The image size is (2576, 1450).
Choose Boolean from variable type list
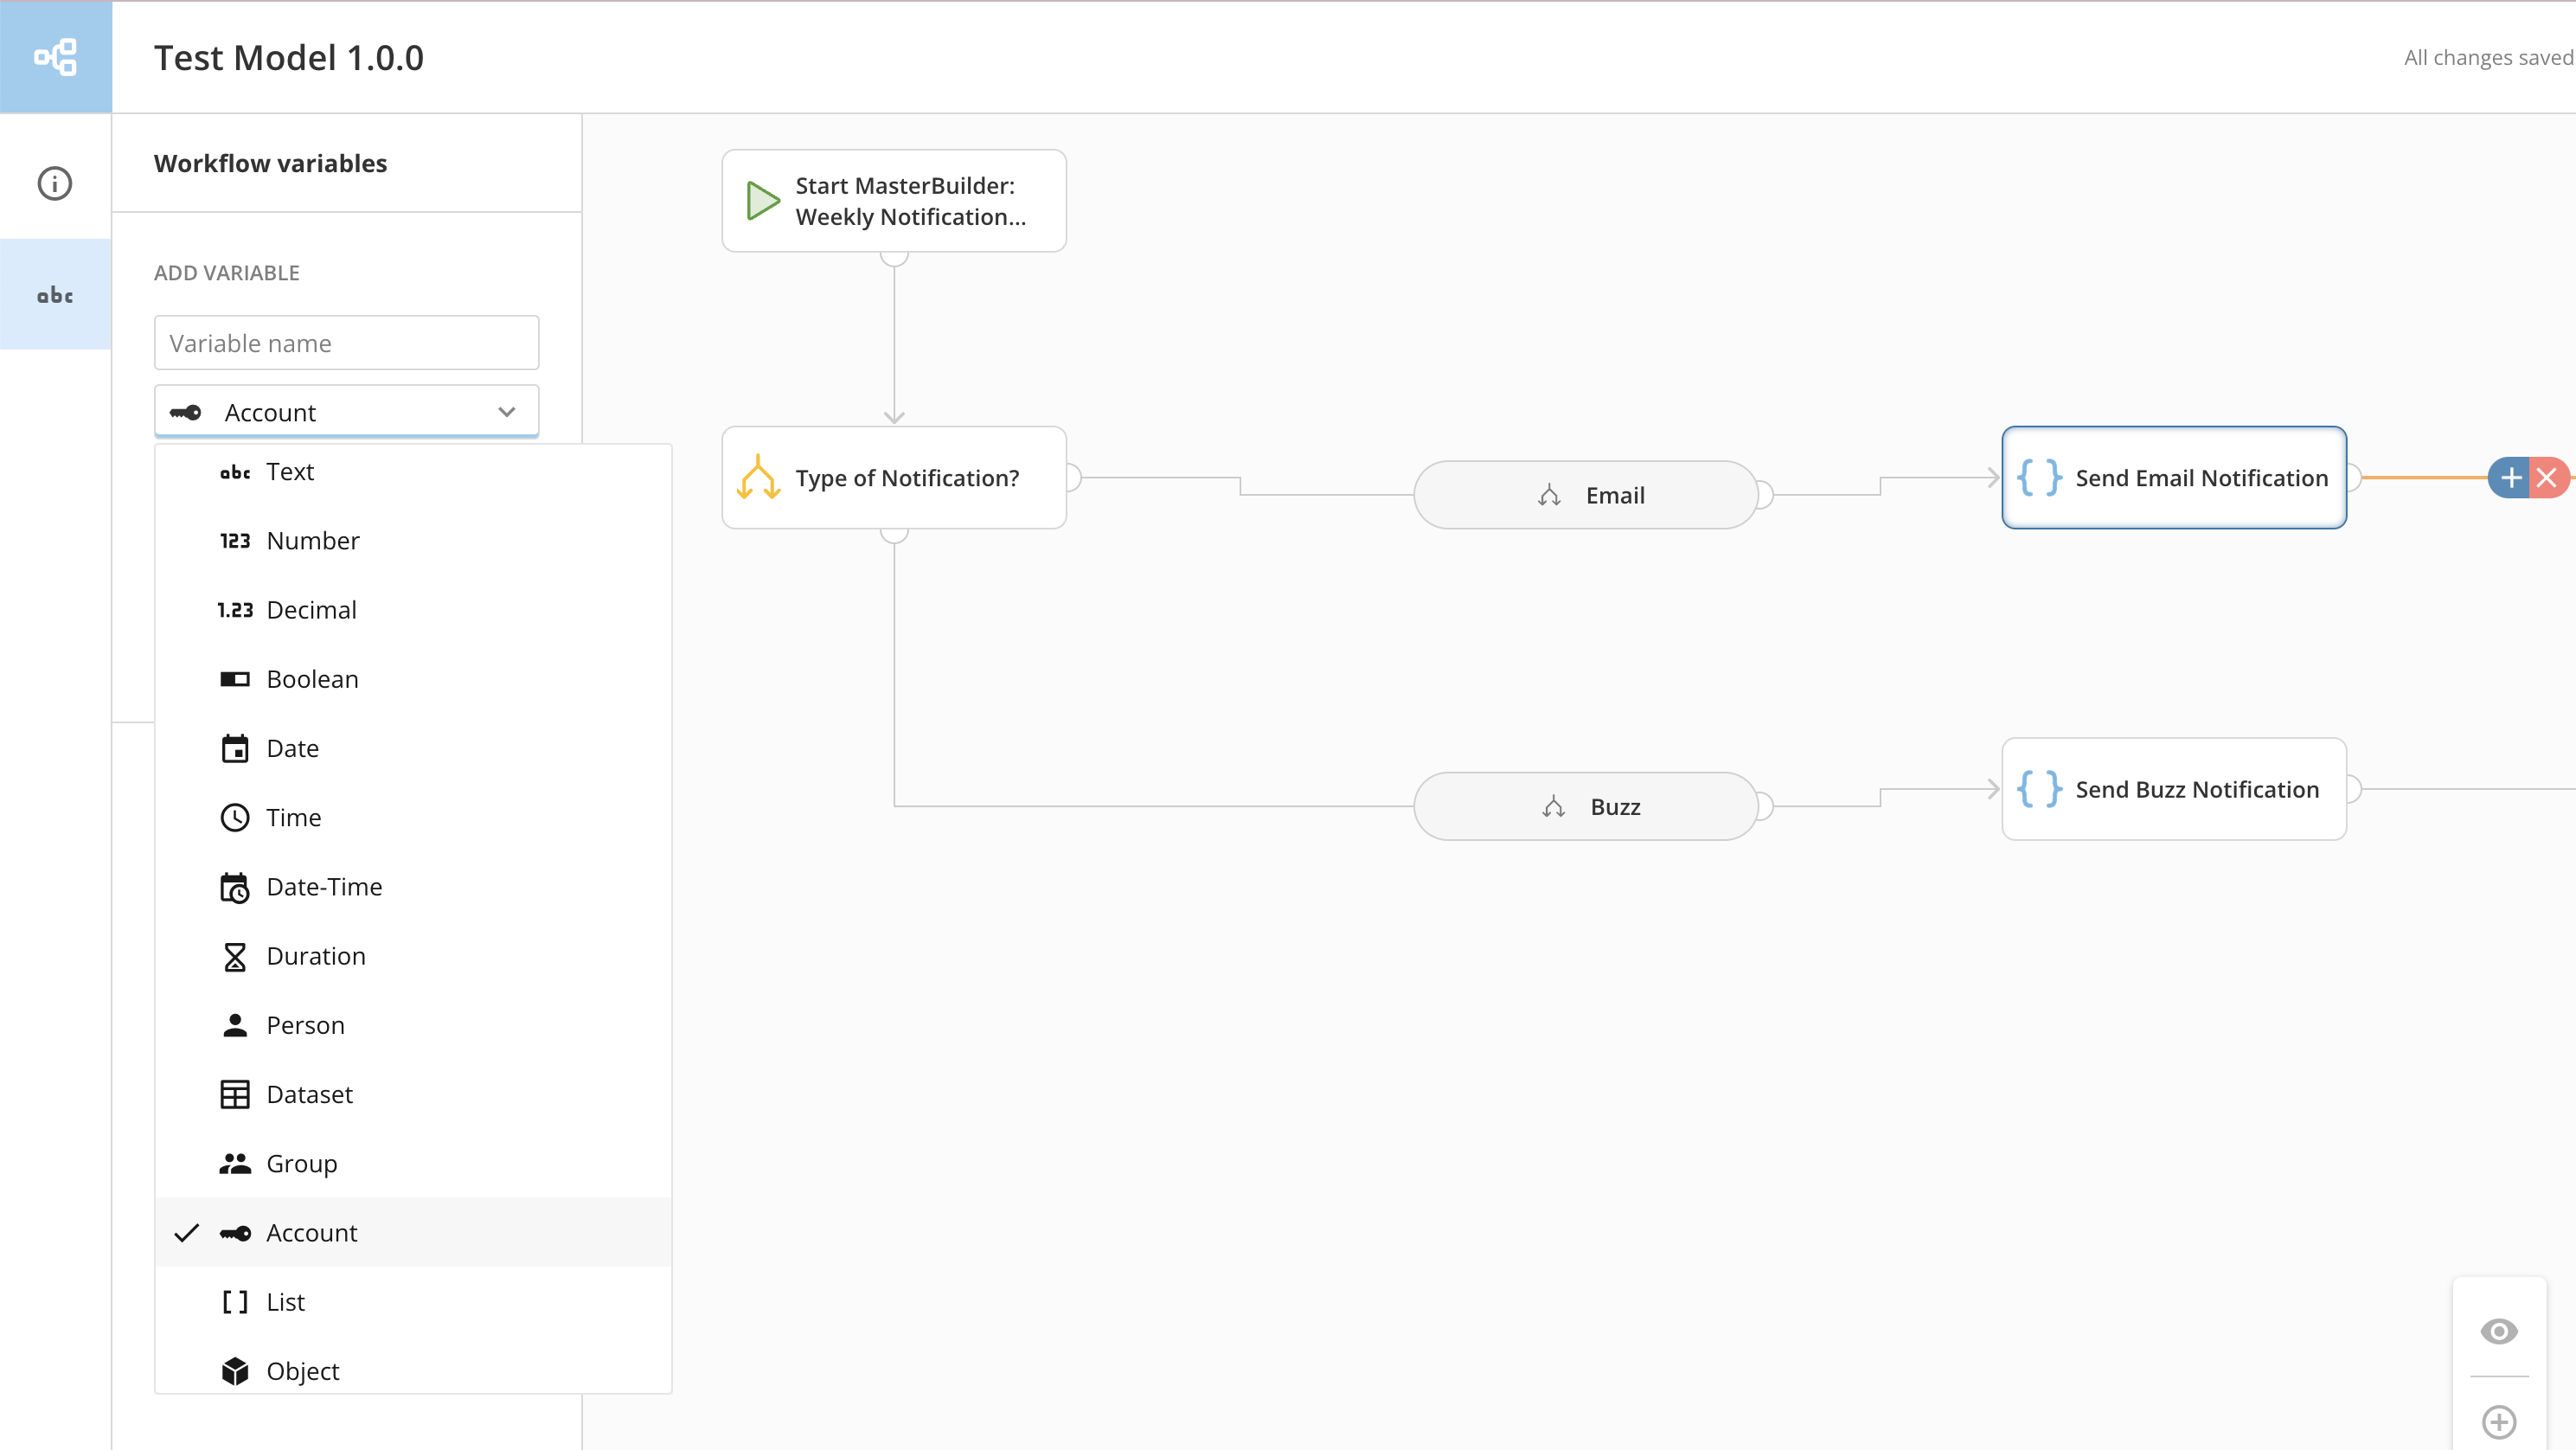312,679
